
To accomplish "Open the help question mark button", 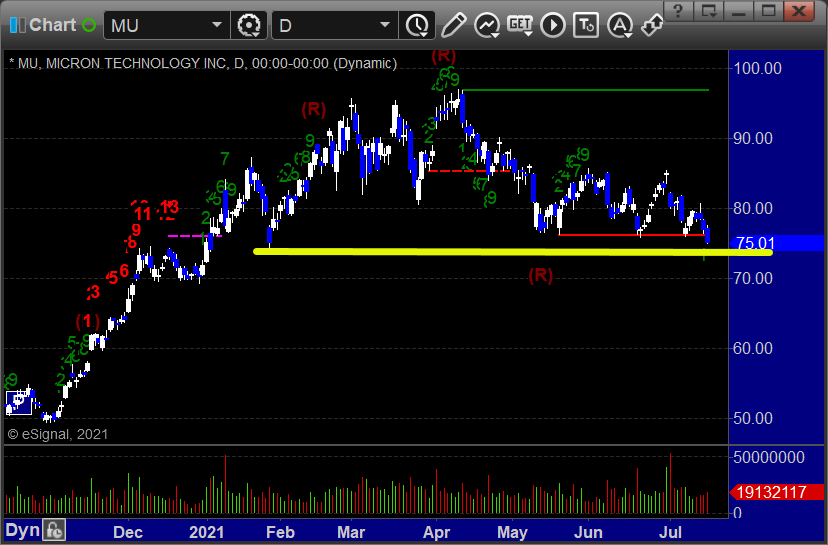I will coord(678,11).
